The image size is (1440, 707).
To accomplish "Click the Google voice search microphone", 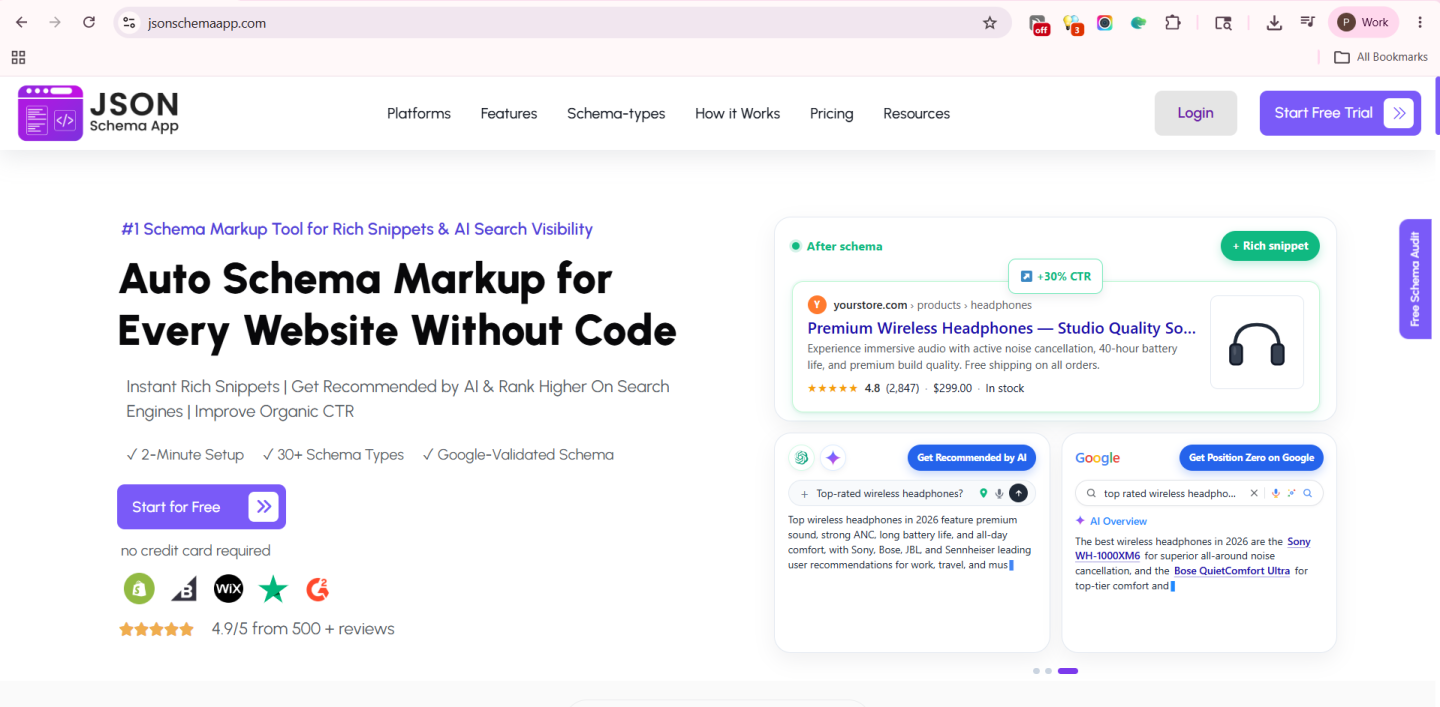I will [1275, 493].
